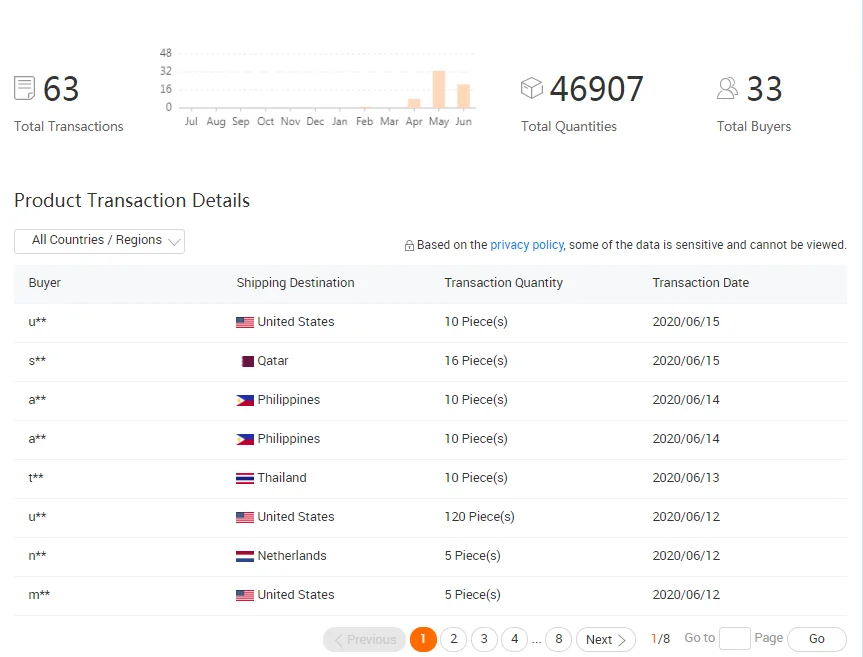
Task: Open the All Countries / Regions dropdown
Action: 100,242
